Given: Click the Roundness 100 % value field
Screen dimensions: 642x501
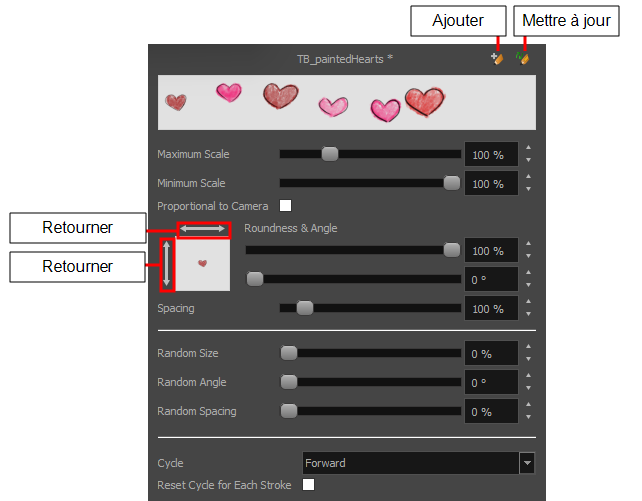Looking at the screenshot, I should coord(491,250).
